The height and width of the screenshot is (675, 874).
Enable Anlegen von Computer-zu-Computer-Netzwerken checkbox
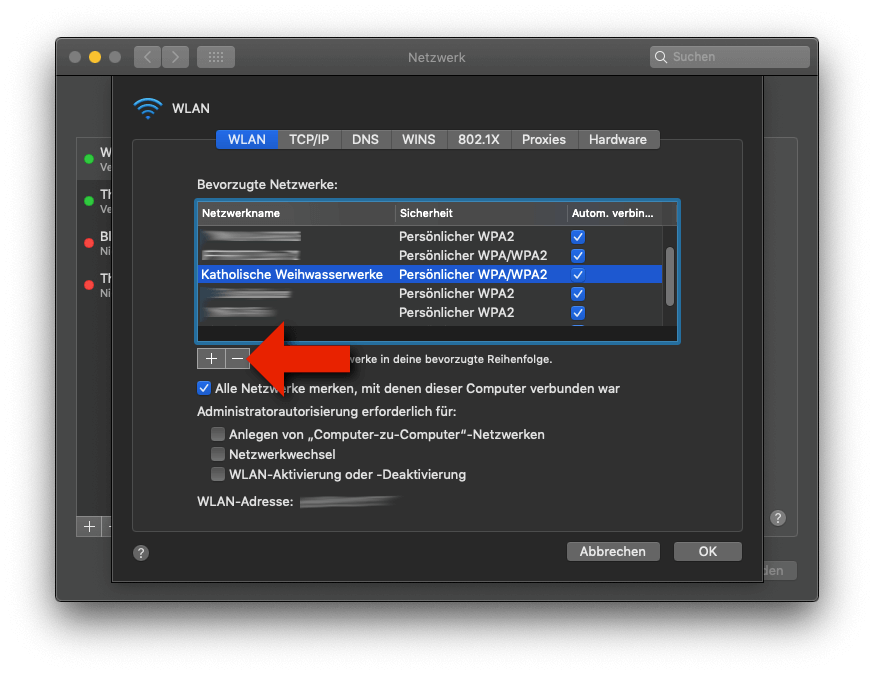tap(218, 434)
